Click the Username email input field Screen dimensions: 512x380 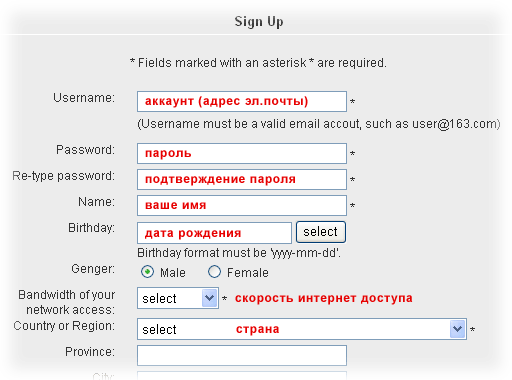point(242,101)
